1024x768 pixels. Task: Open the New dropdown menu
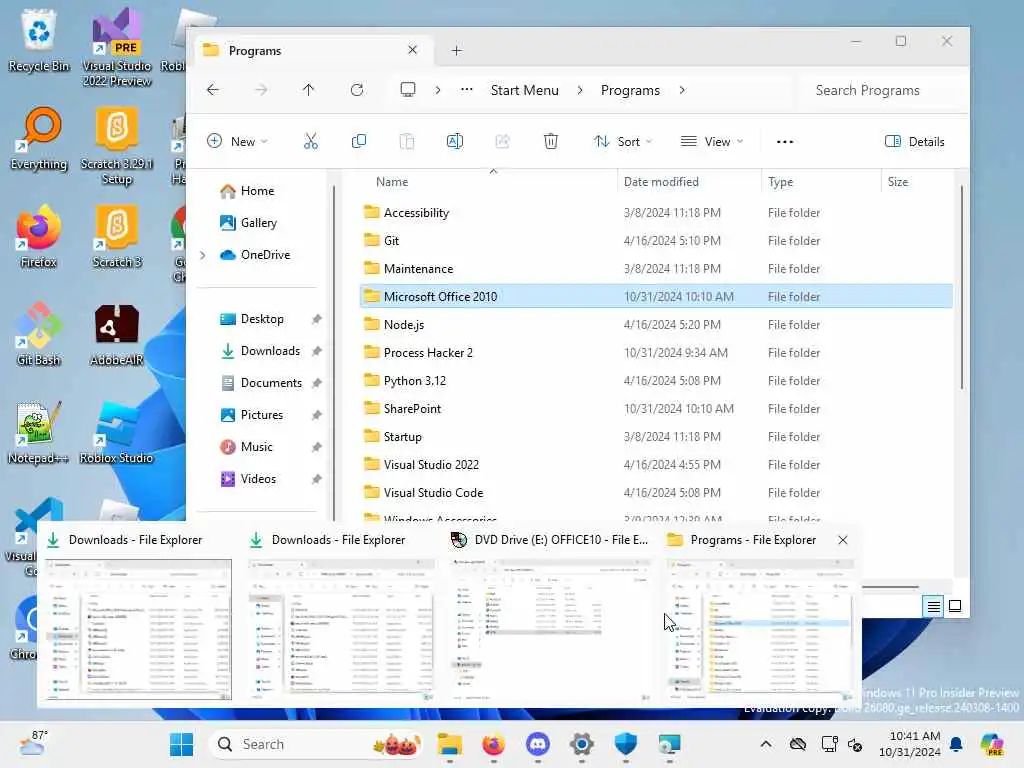(x=237, y=142)
